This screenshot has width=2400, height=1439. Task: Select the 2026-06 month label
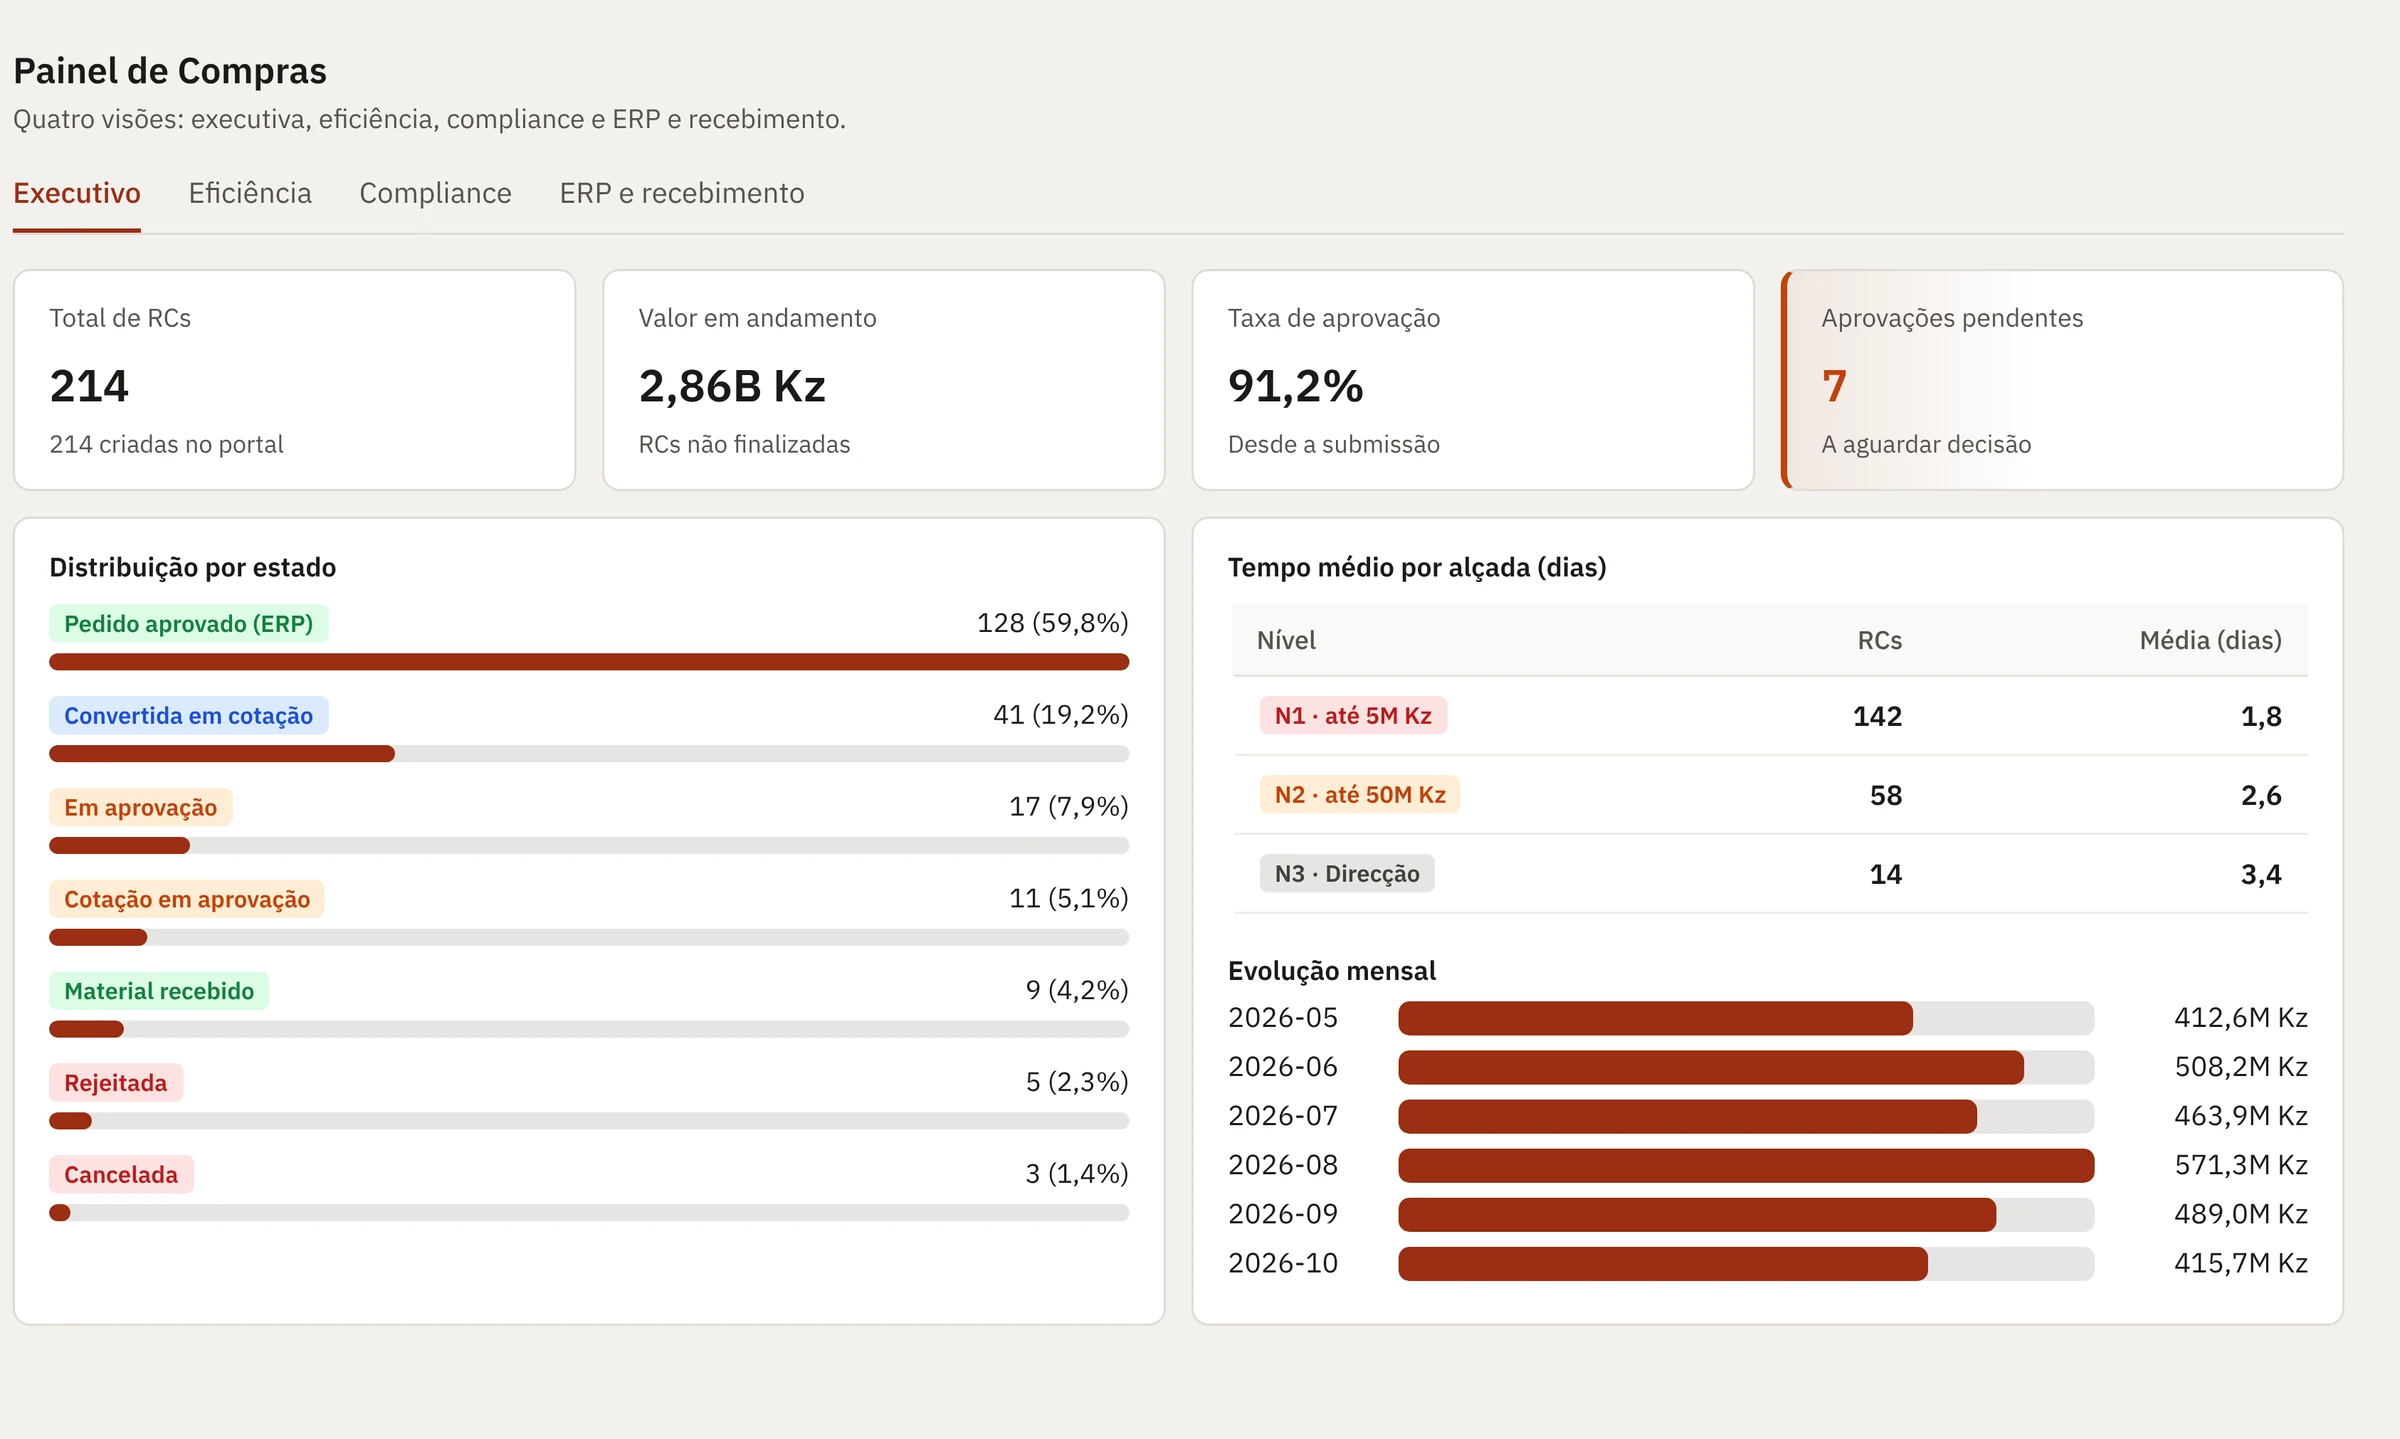1283,1067
